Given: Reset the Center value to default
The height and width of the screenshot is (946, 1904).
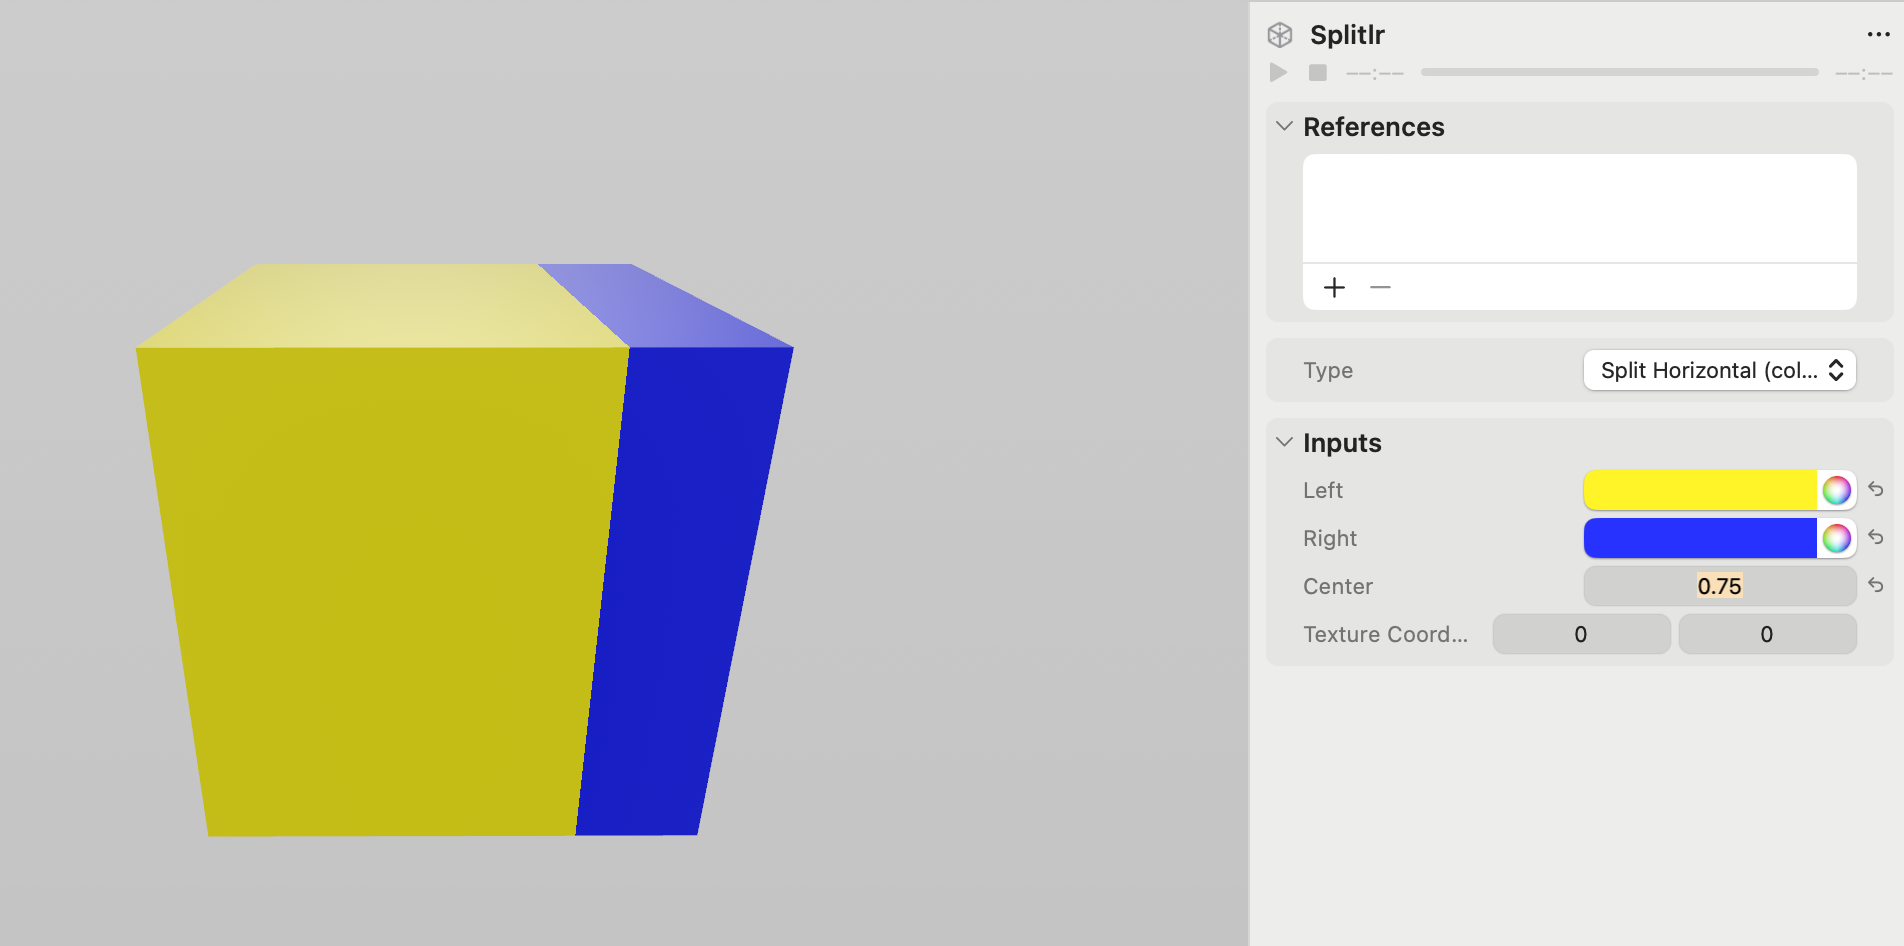Looking at the screenshot, I should 1877,585.
